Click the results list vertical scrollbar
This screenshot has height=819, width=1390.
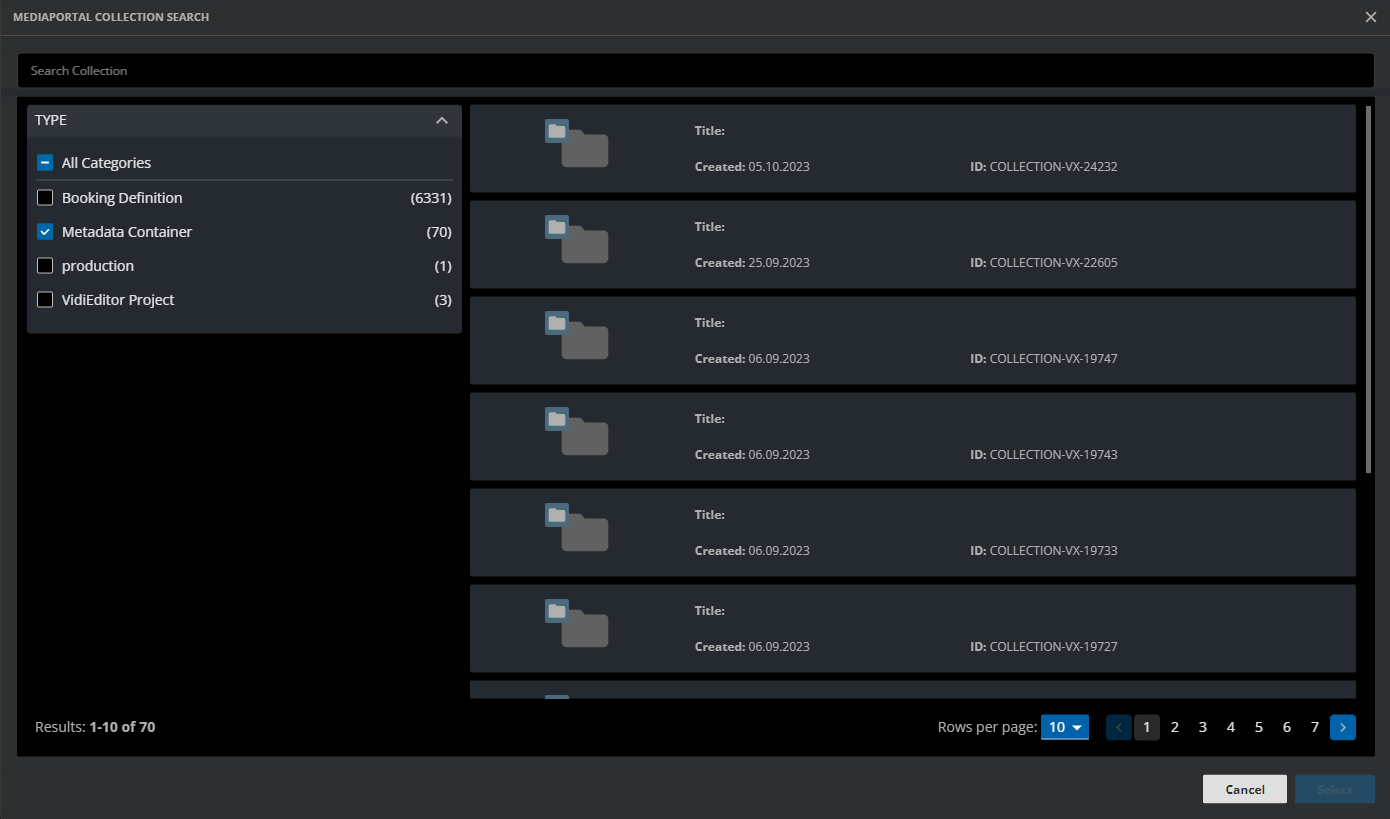pyautogui.click(x=1368, y=290)
